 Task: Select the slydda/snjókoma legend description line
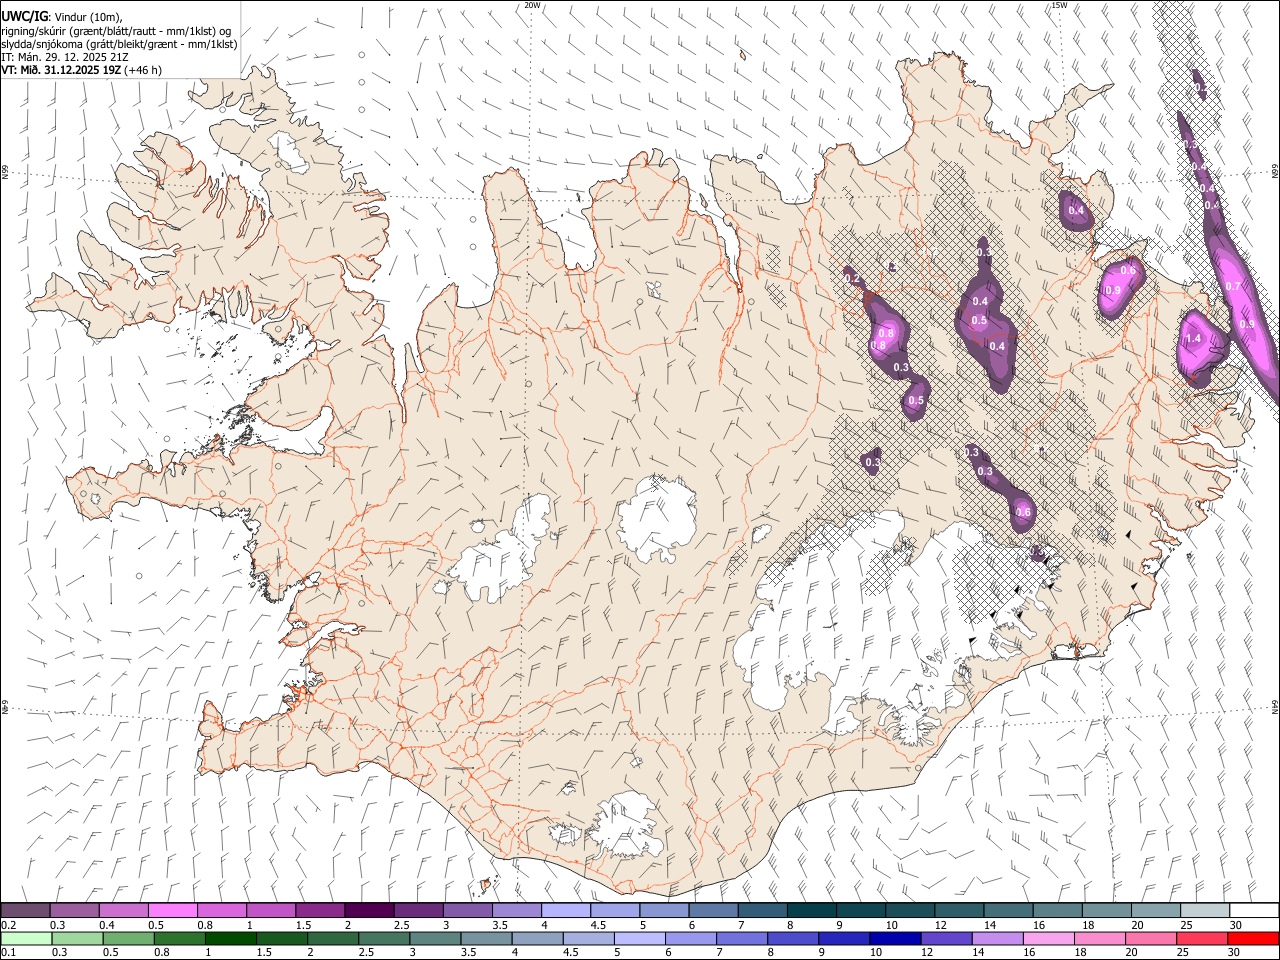coord(120,43)
